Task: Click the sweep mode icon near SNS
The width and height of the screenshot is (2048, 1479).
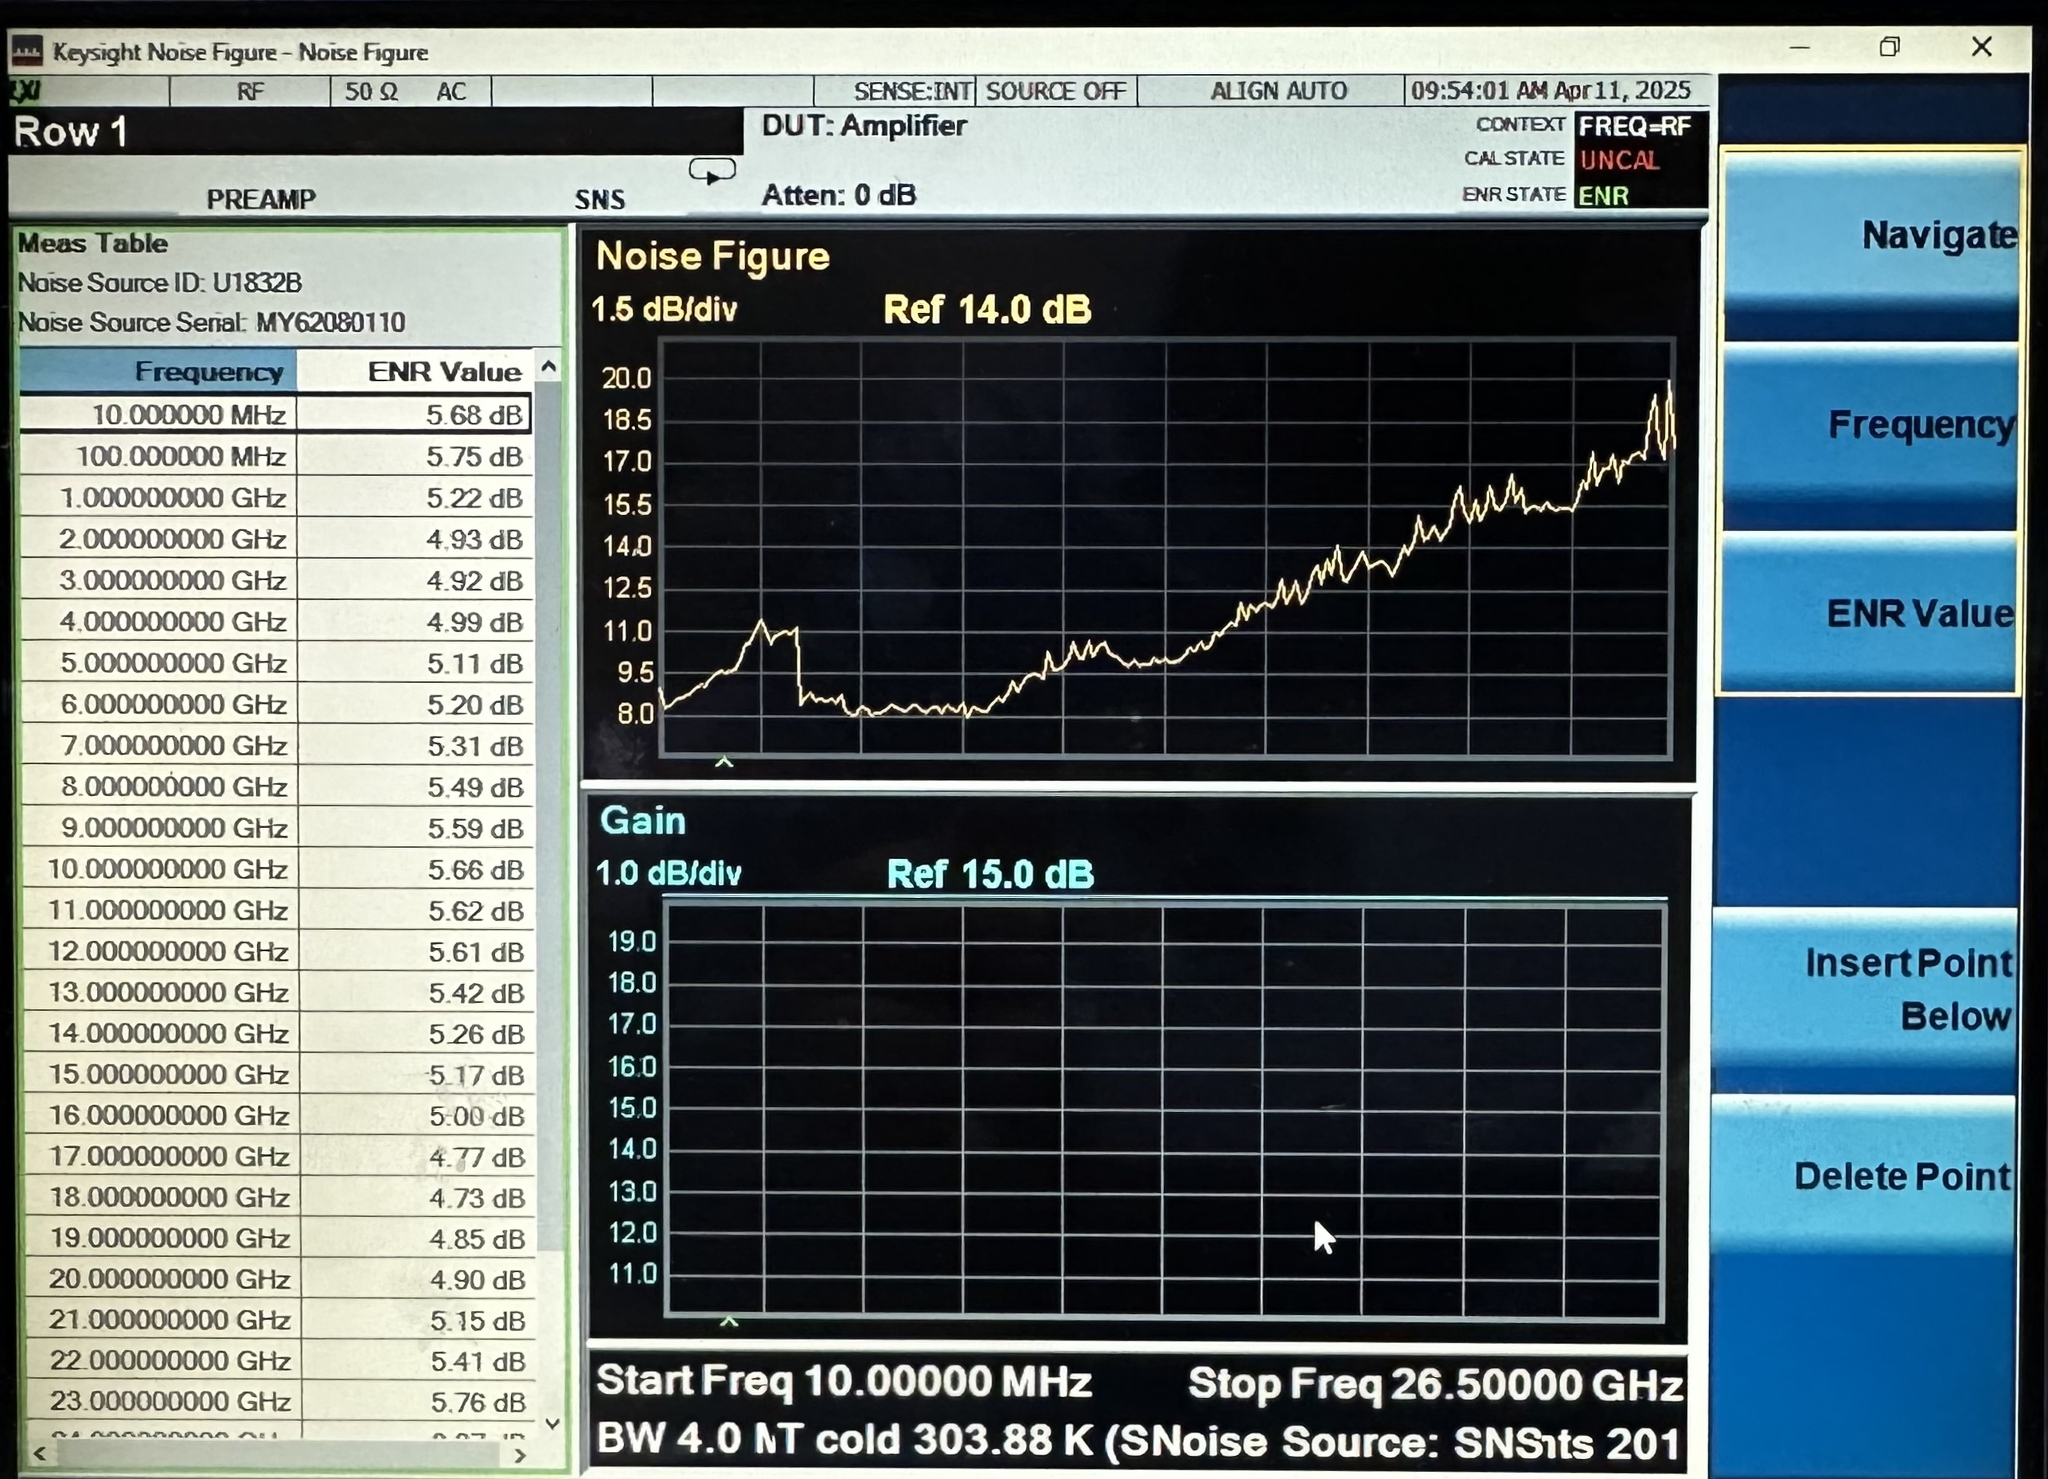Action: tap(712, 172)
